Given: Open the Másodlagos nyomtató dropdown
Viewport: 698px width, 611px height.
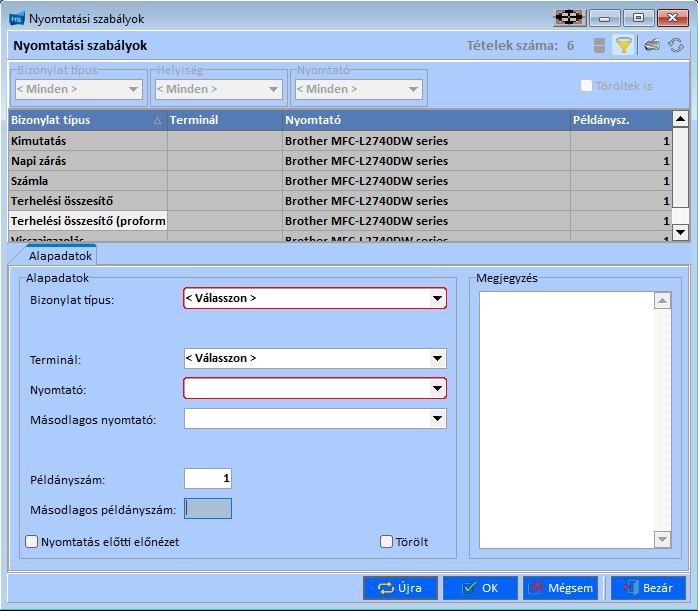Looking at the screenshot, I should pyautogui.click(x=437, y=419).
